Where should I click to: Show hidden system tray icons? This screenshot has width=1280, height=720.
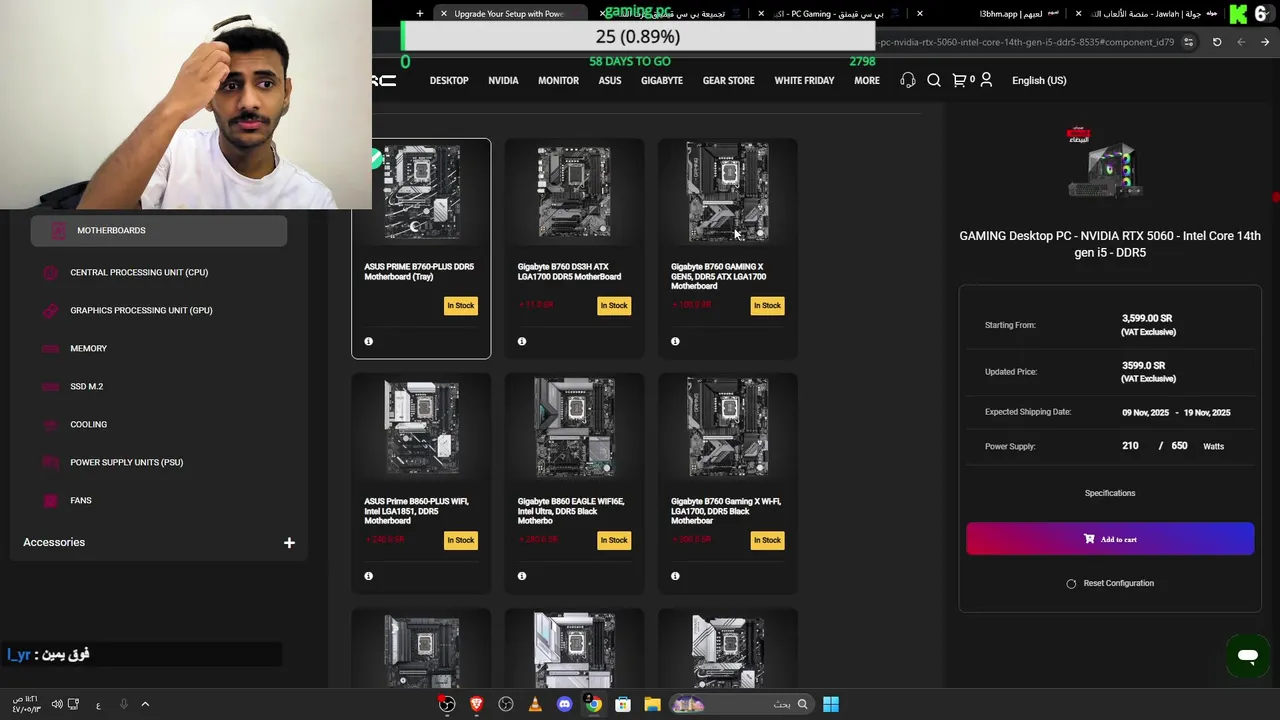click(x=145, y=705)
